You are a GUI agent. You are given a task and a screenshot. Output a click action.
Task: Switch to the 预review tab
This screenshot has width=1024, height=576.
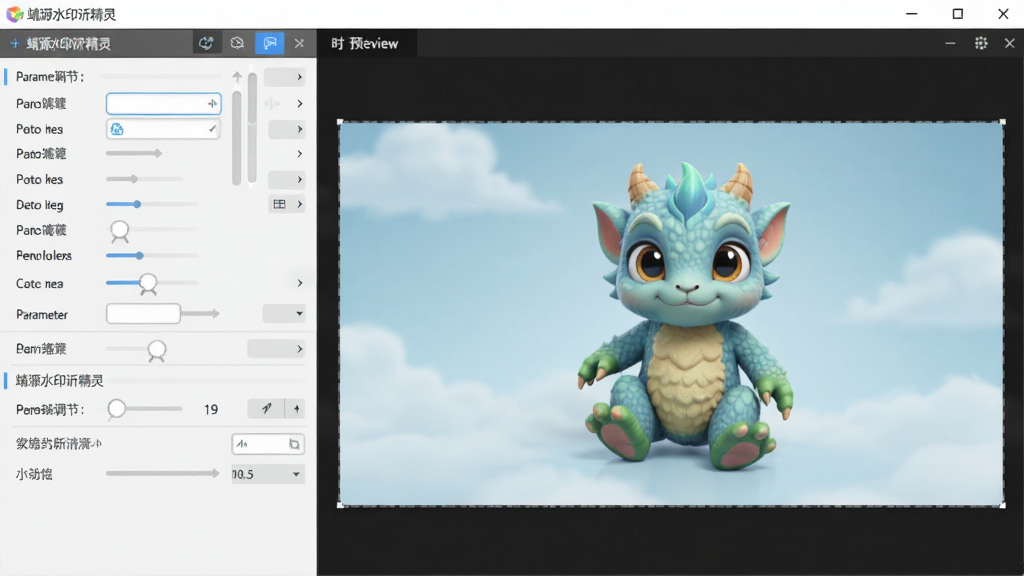pos(366,44)
